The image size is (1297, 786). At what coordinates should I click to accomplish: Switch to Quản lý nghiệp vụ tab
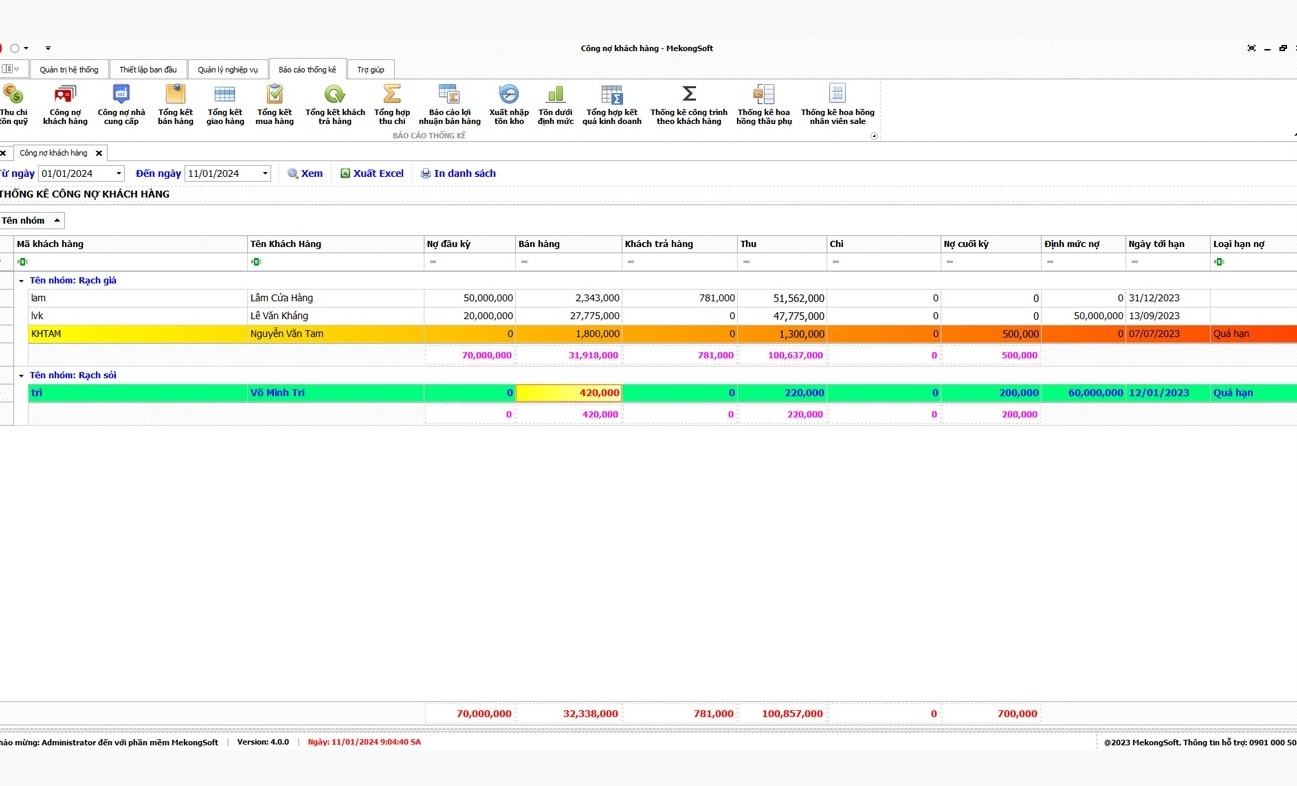tap(227, 70)
